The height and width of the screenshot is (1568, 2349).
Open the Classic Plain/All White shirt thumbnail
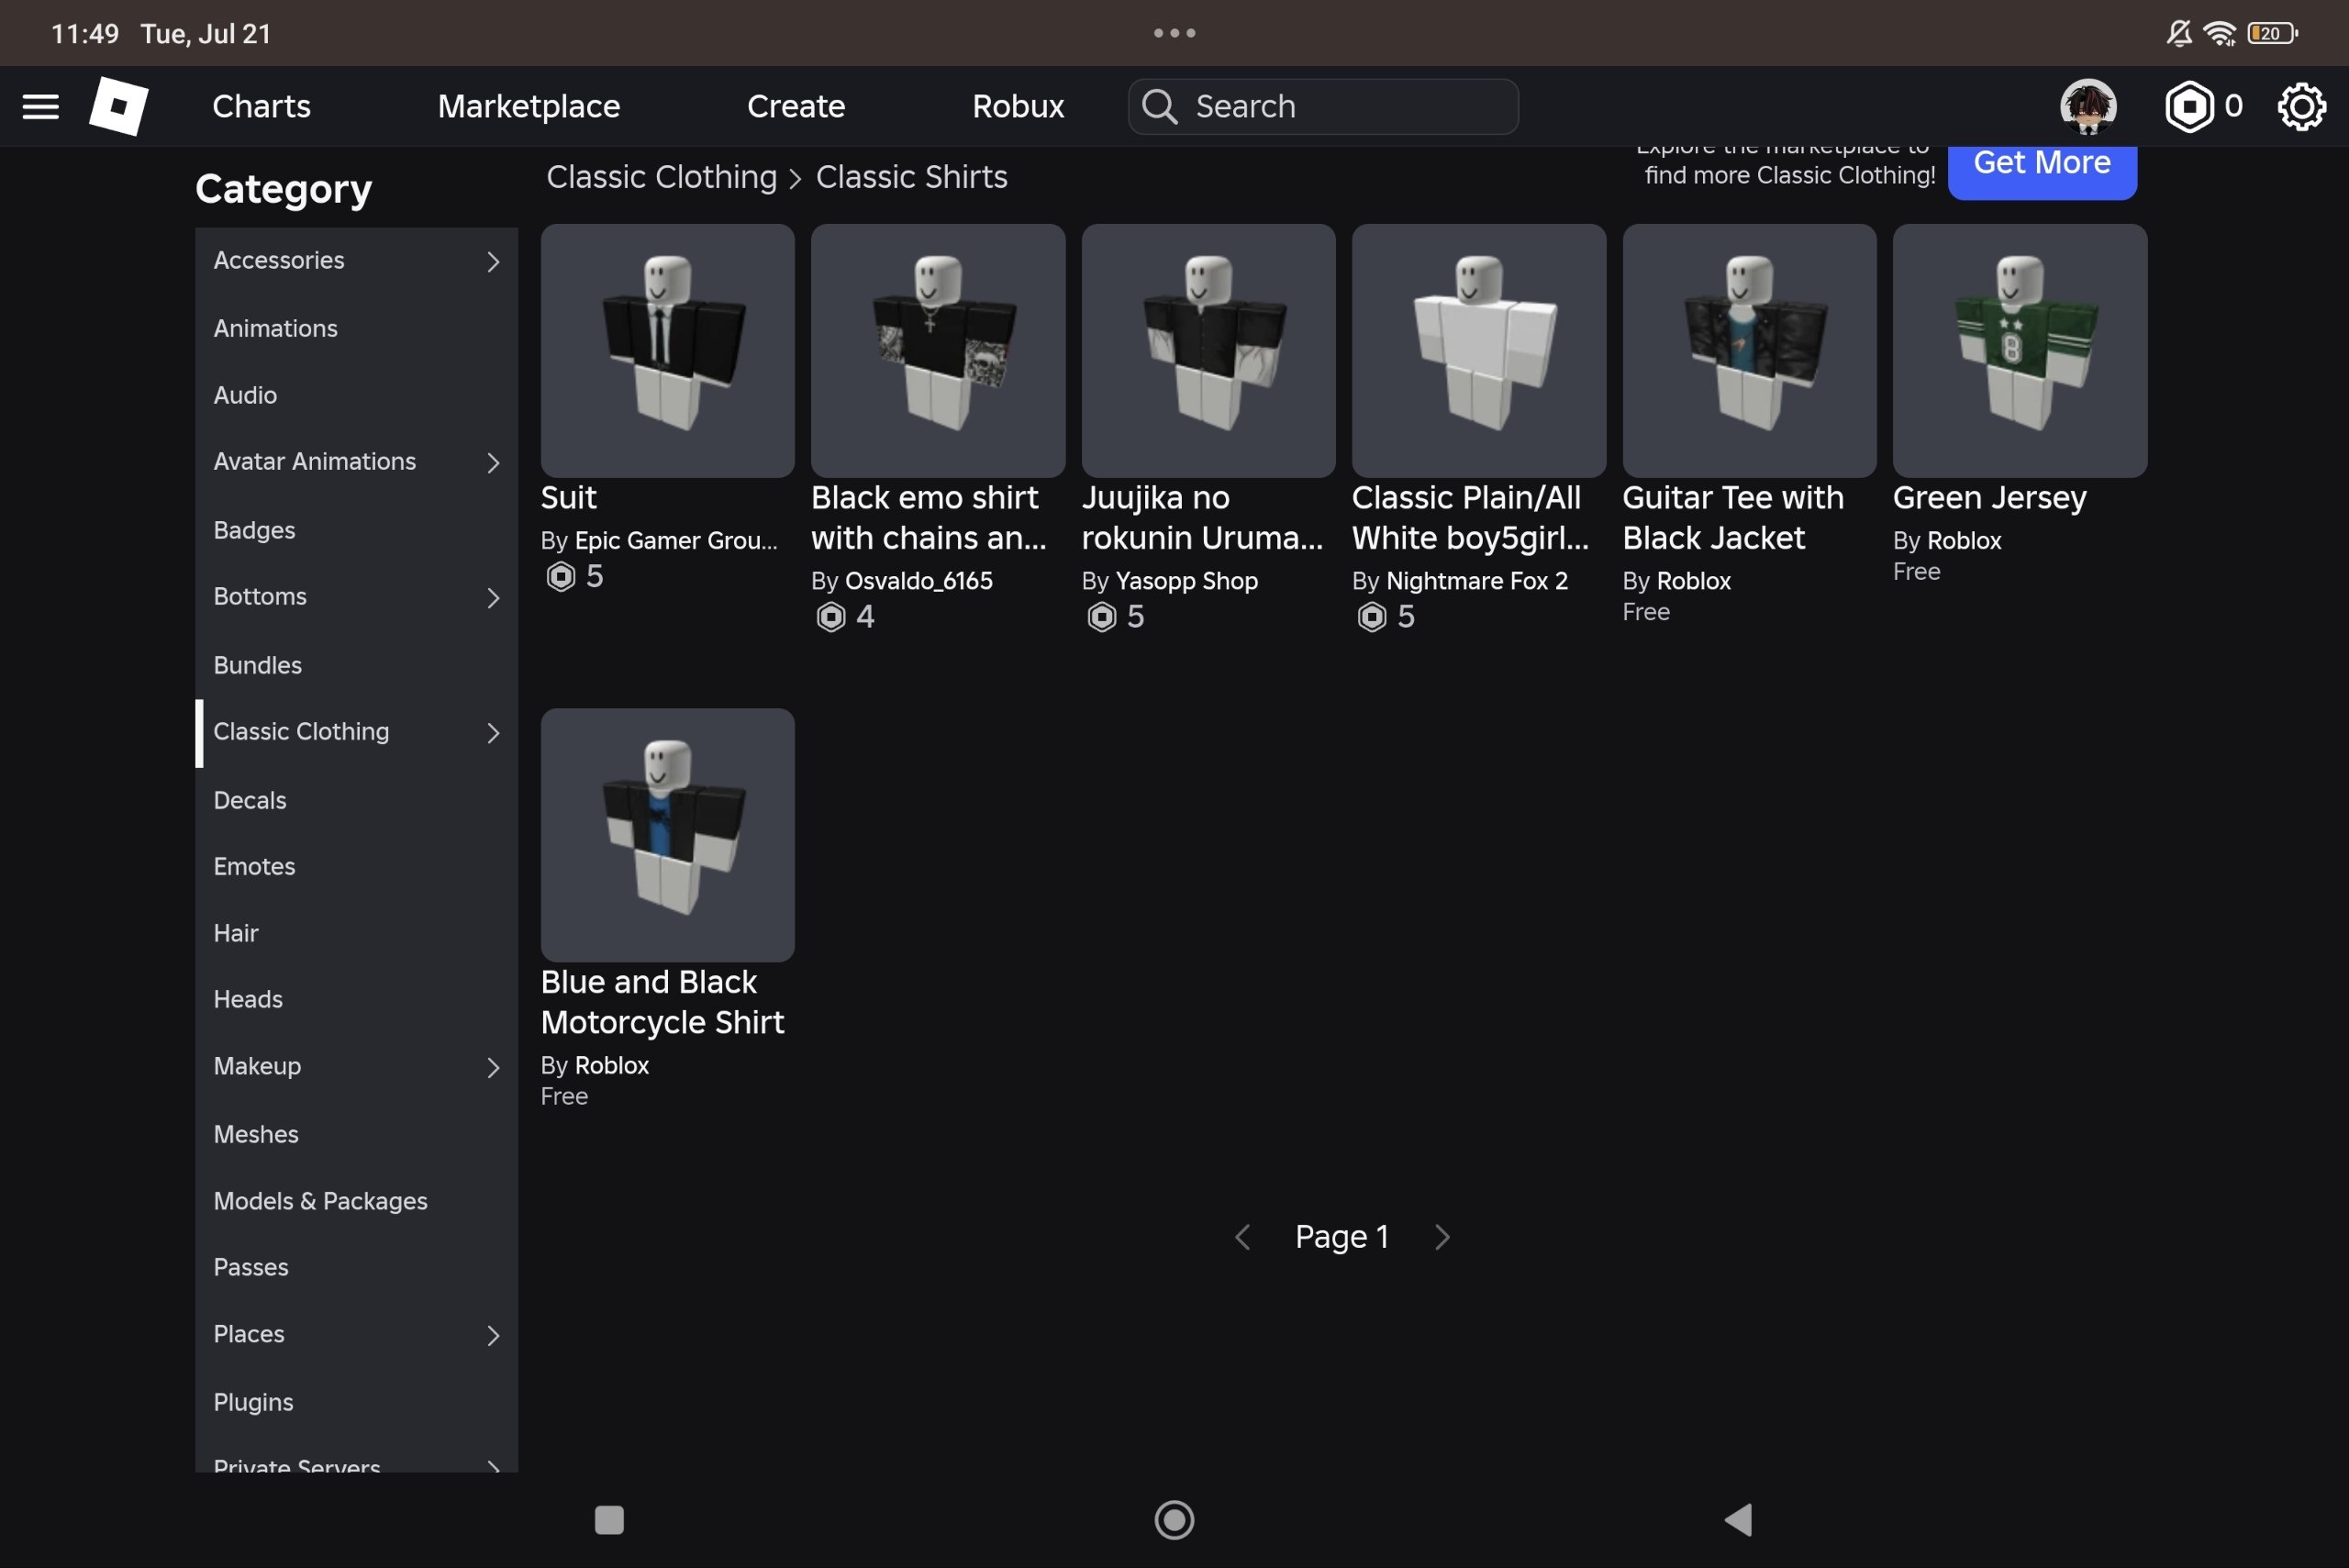coord(1479,351)
